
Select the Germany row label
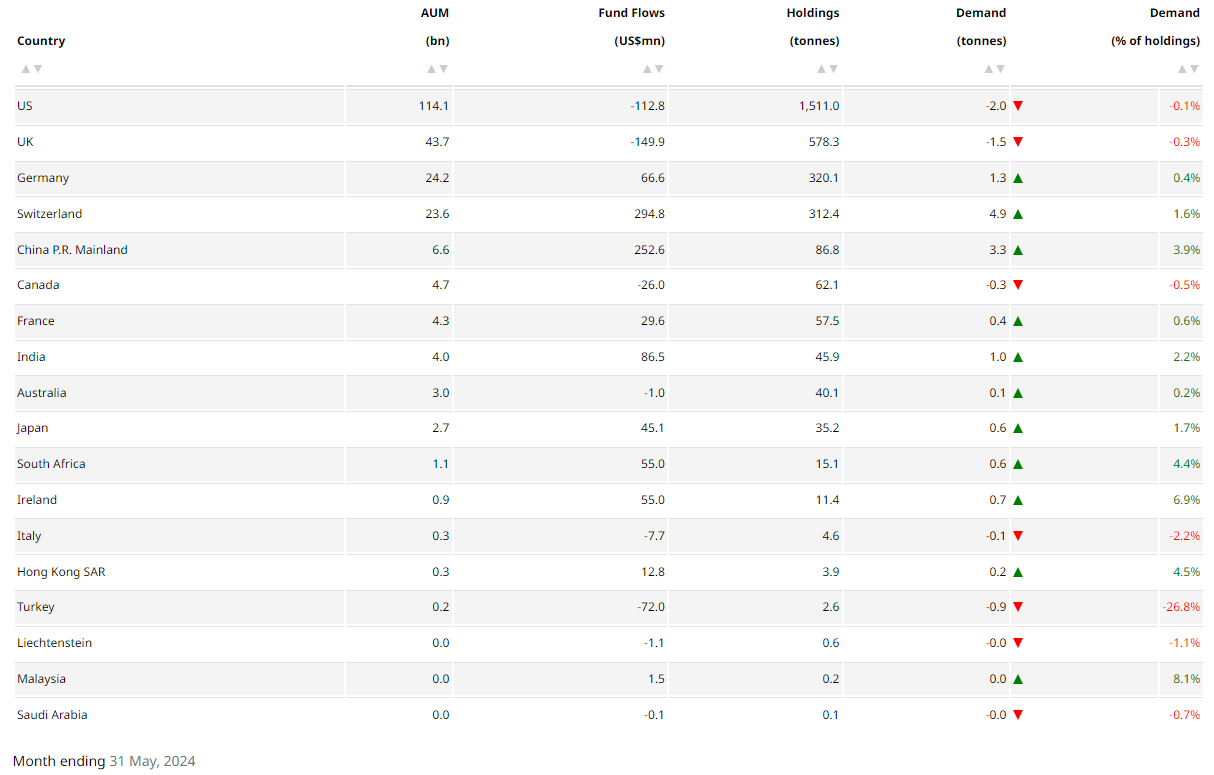(43, 178)
